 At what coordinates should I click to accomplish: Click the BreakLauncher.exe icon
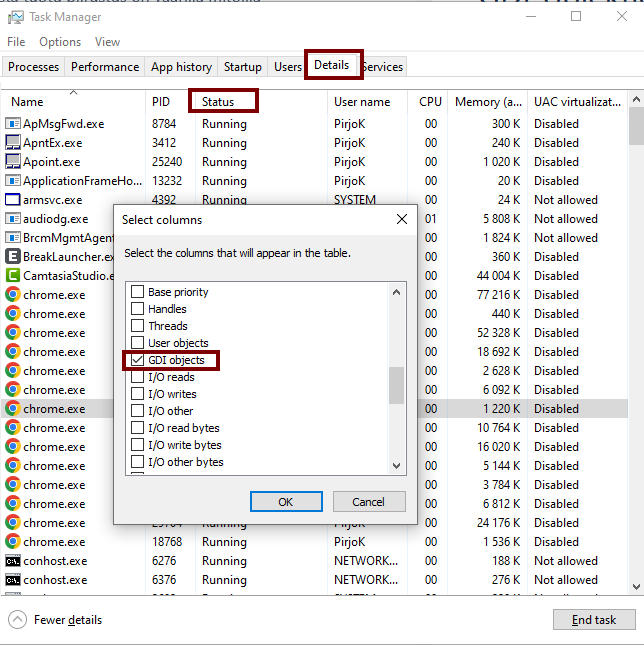pyautogui.click(x=13, y=257)
